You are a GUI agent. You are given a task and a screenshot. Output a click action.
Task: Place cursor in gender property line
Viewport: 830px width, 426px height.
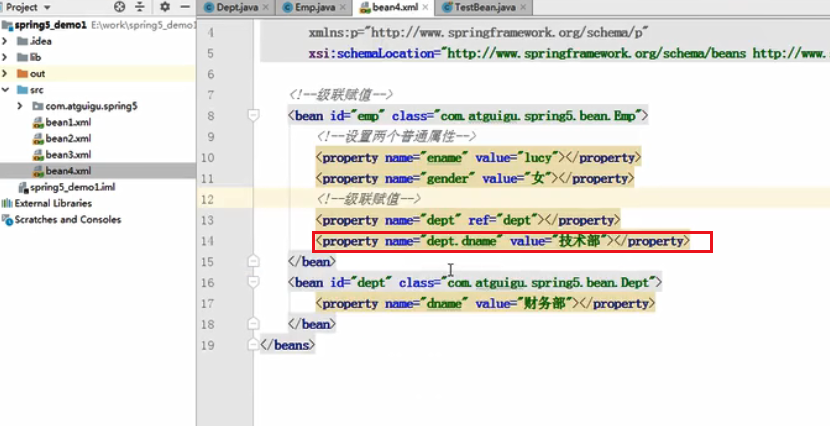(x=475, y=178)
